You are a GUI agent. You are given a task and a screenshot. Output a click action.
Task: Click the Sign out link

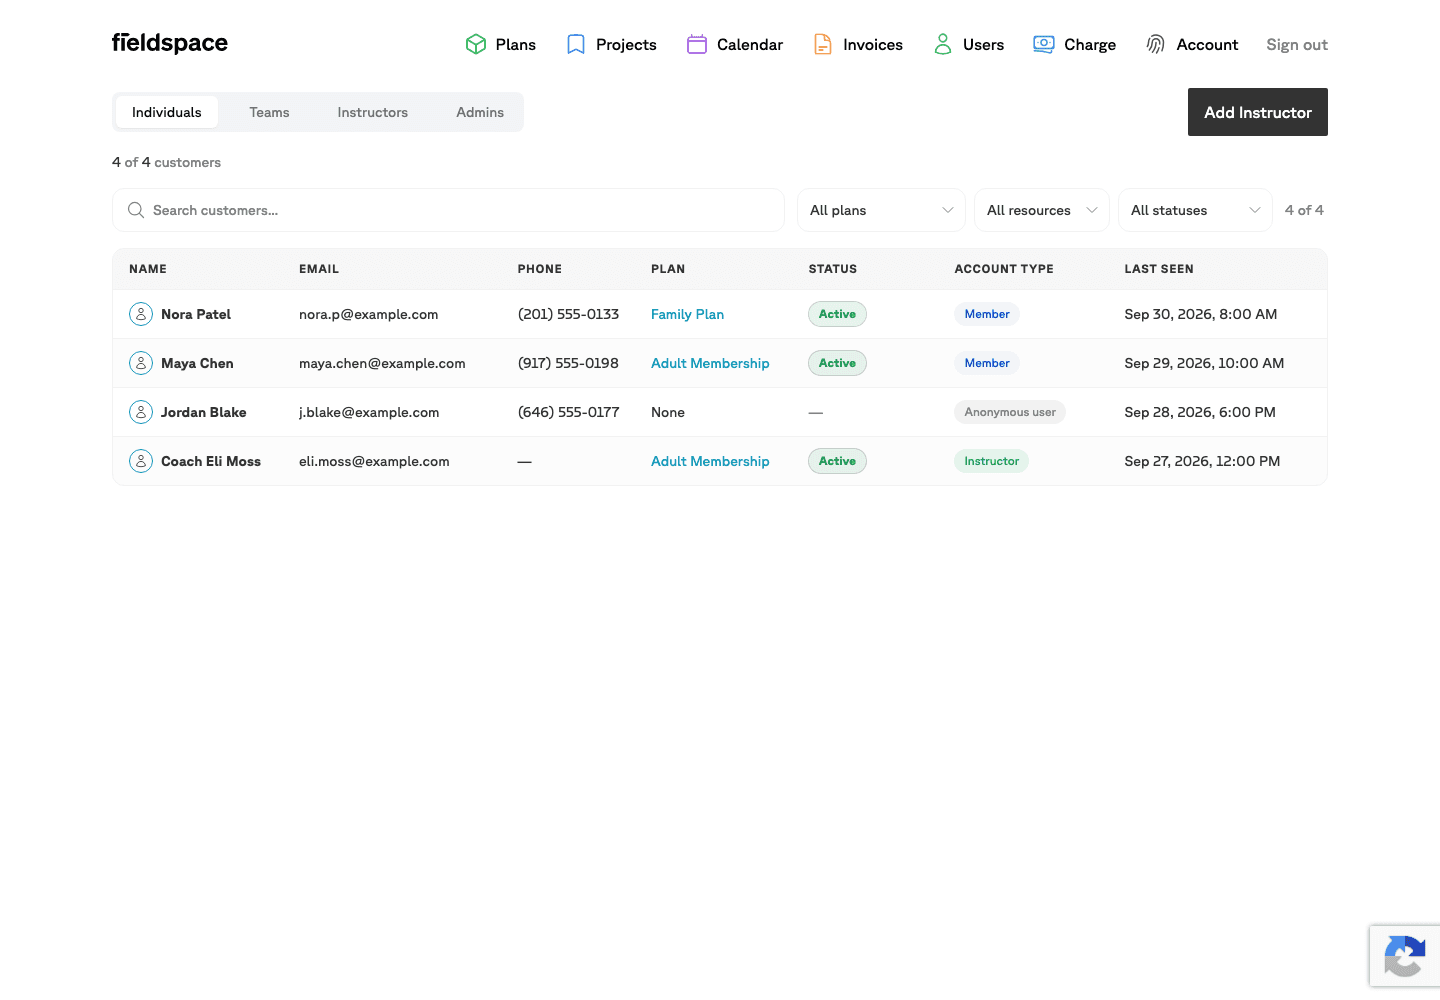(x=1297, y=44)
